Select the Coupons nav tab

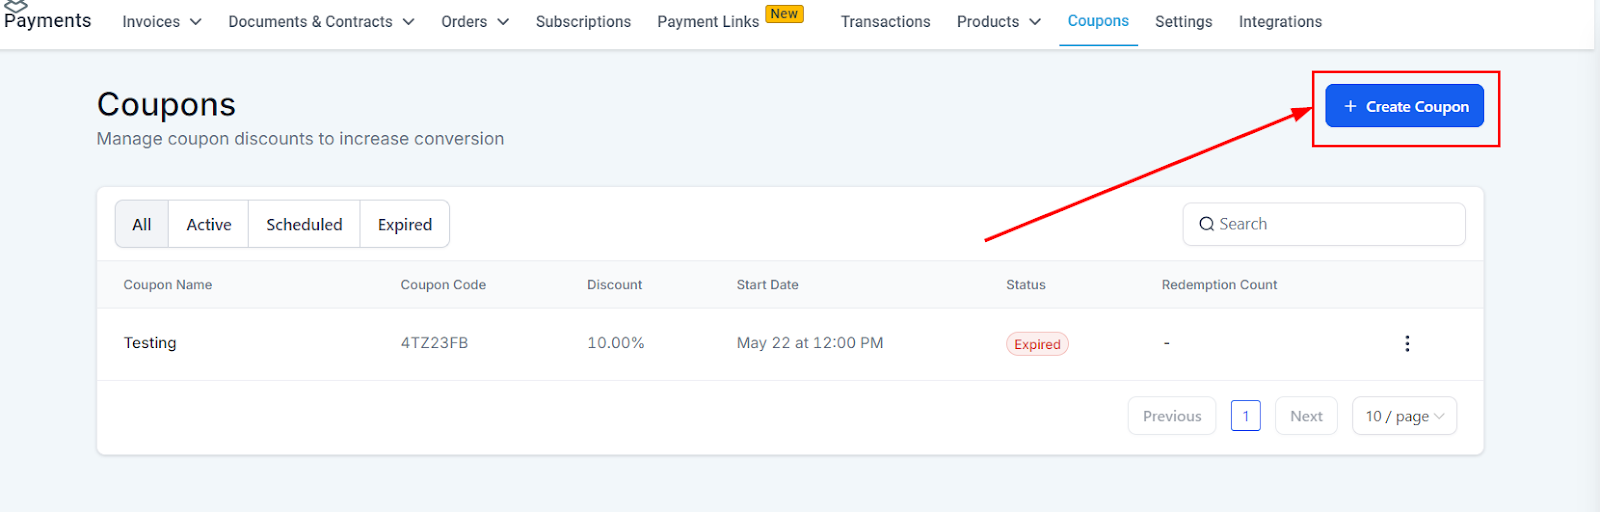tap(1098, 21)
